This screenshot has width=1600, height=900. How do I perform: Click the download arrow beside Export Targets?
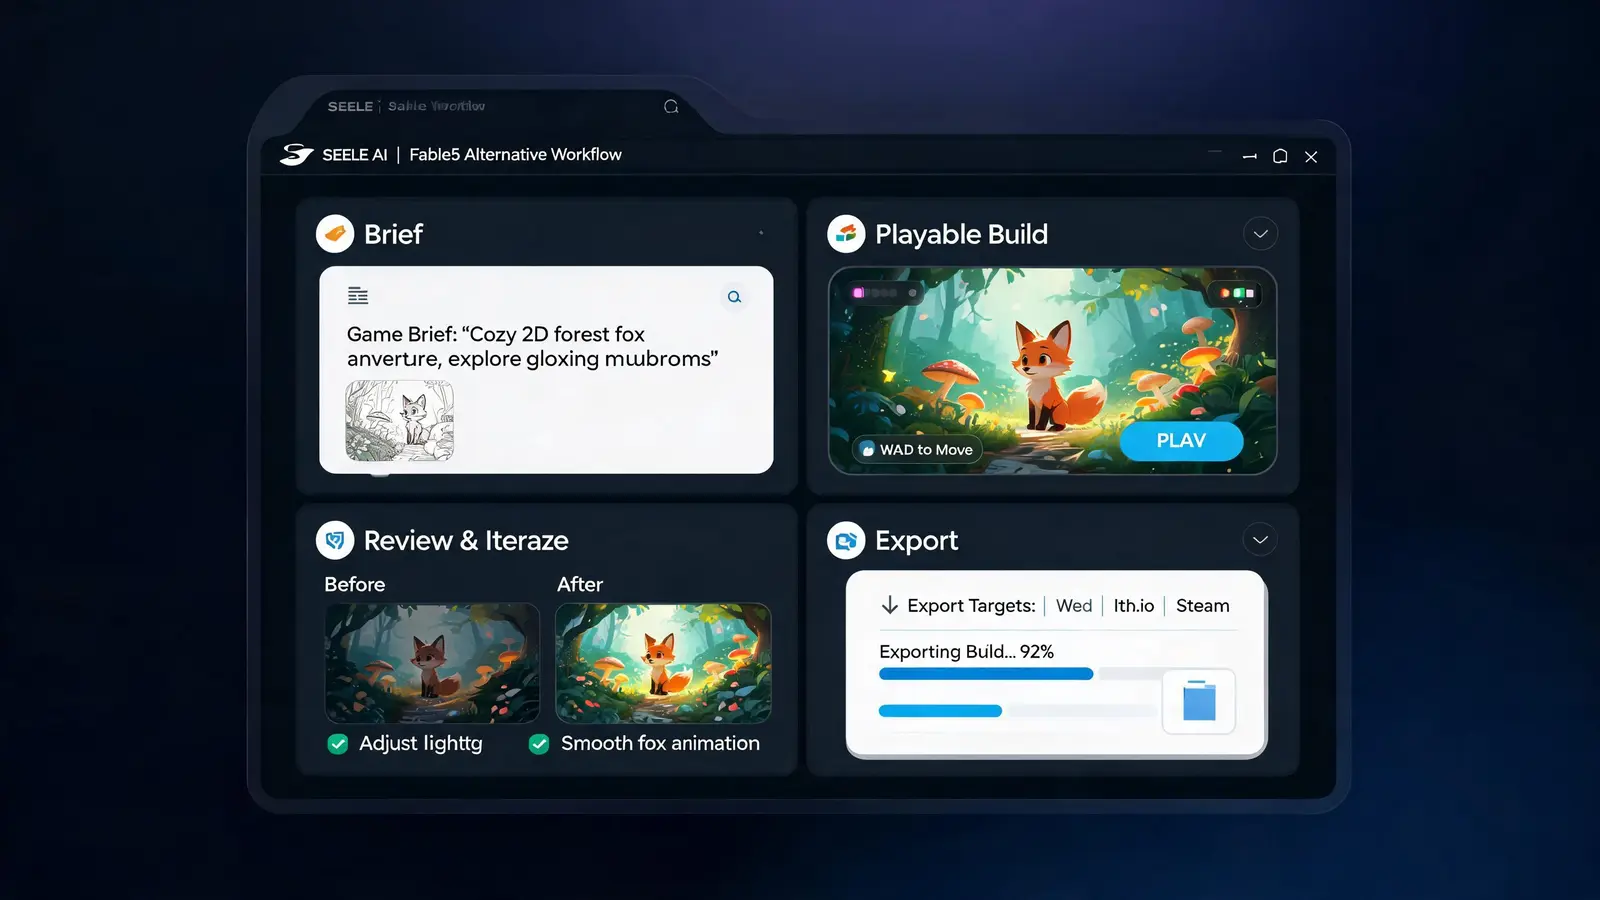pyautogui.click(x=889, y=605)
